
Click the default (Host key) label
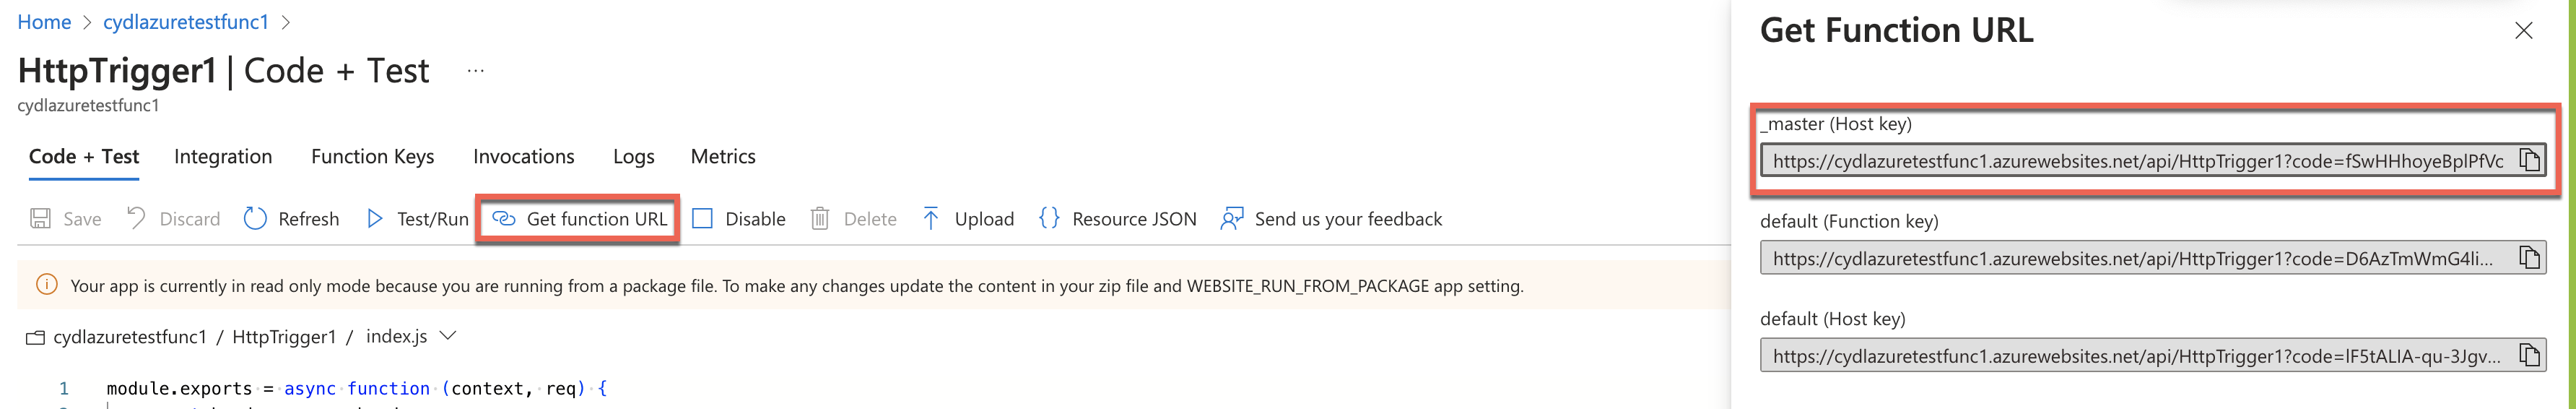pos(1833,318)
